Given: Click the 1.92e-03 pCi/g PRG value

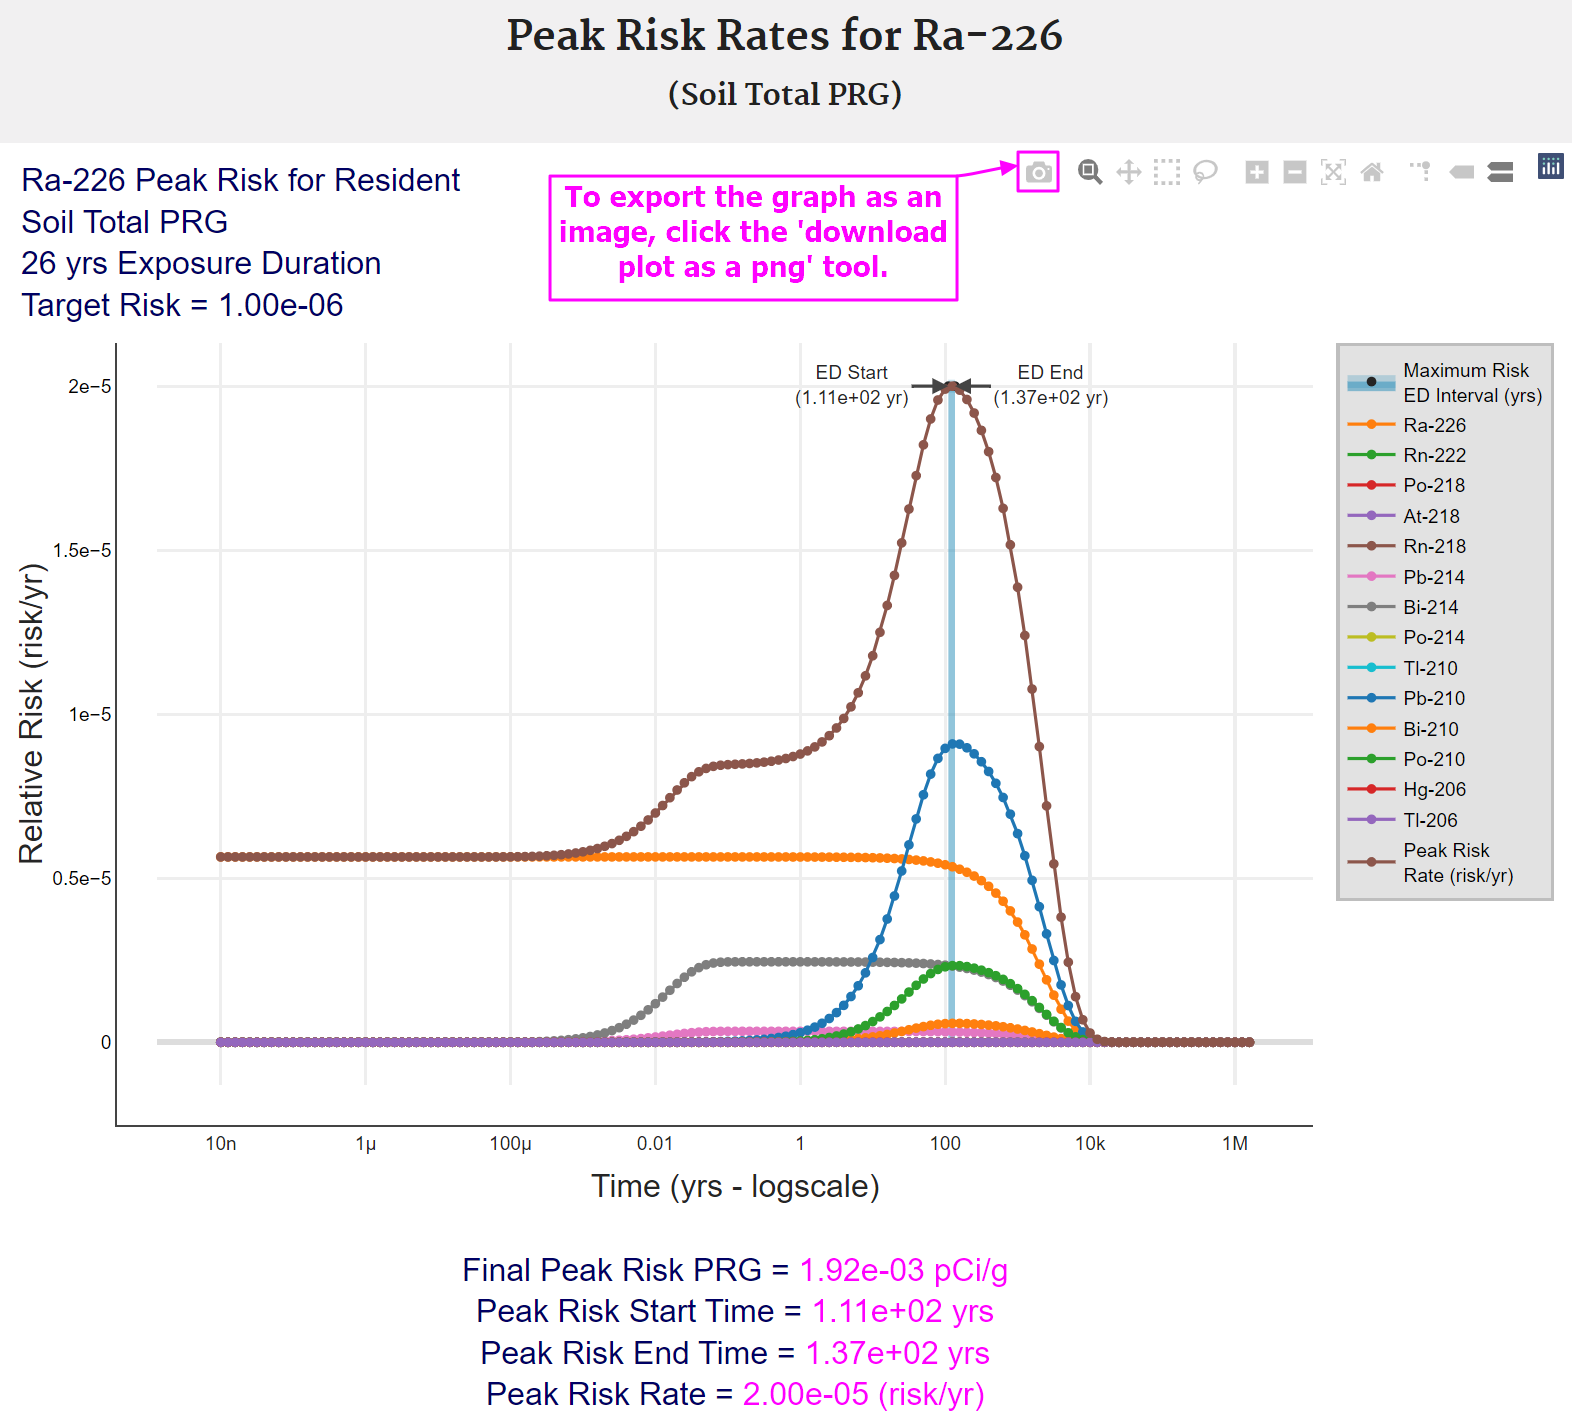Looking at the screenshot, I should 904,1270.
